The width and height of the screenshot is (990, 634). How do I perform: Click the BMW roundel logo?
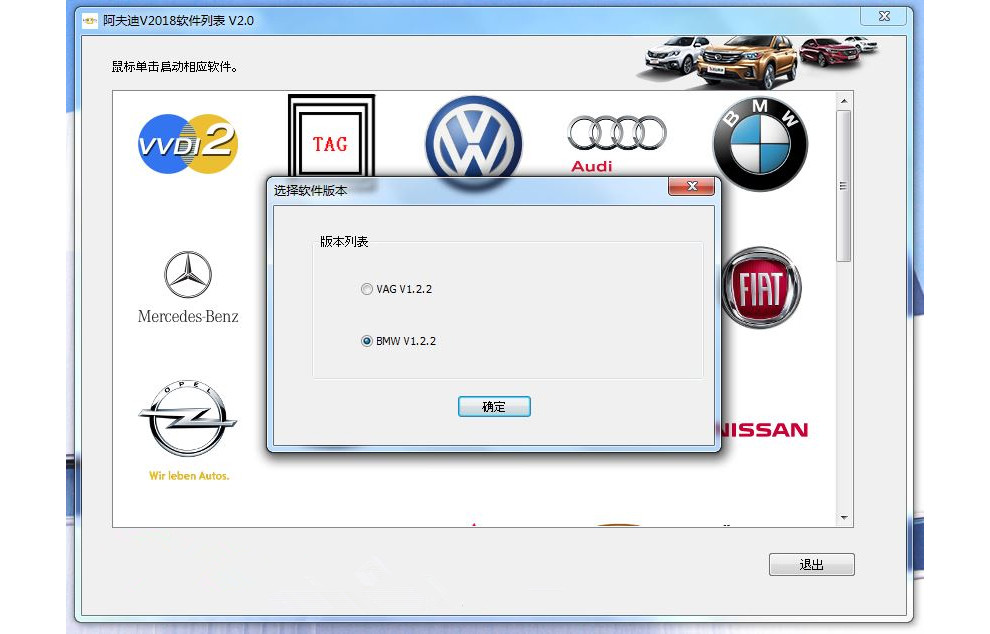(760, 145)
